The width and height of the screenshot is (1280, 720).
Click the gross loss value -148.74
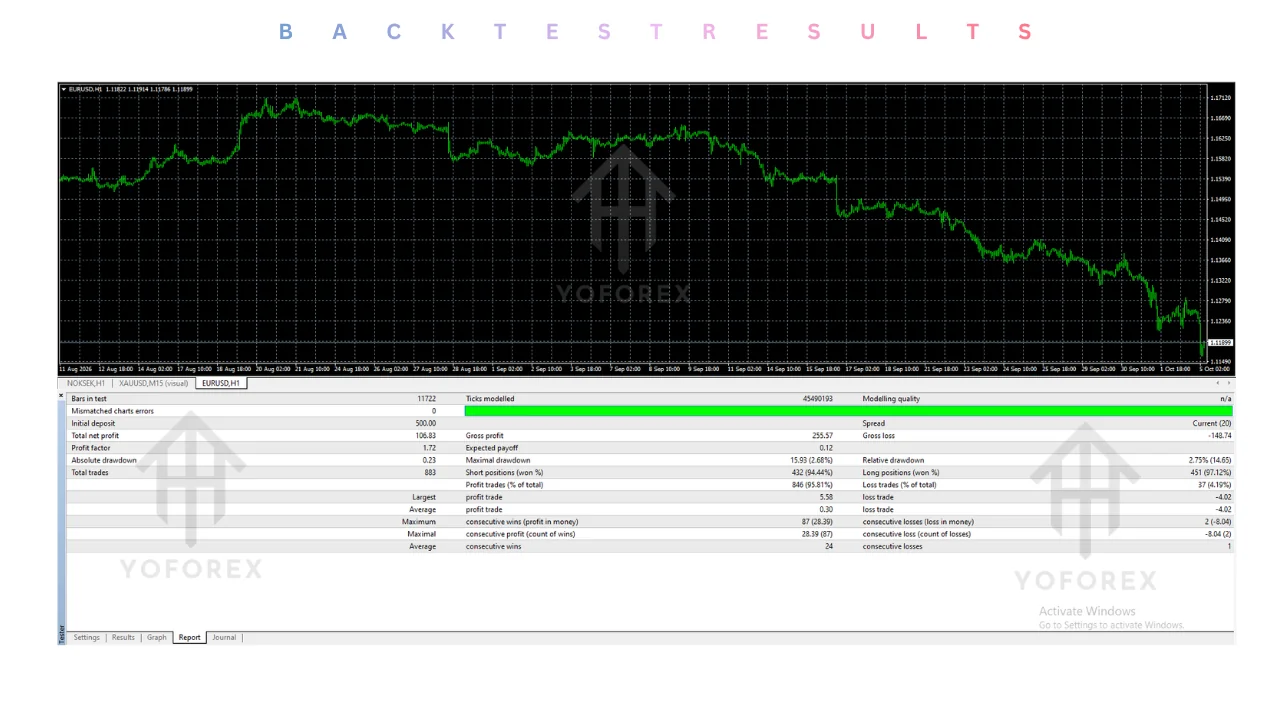tap(1218, 436)
